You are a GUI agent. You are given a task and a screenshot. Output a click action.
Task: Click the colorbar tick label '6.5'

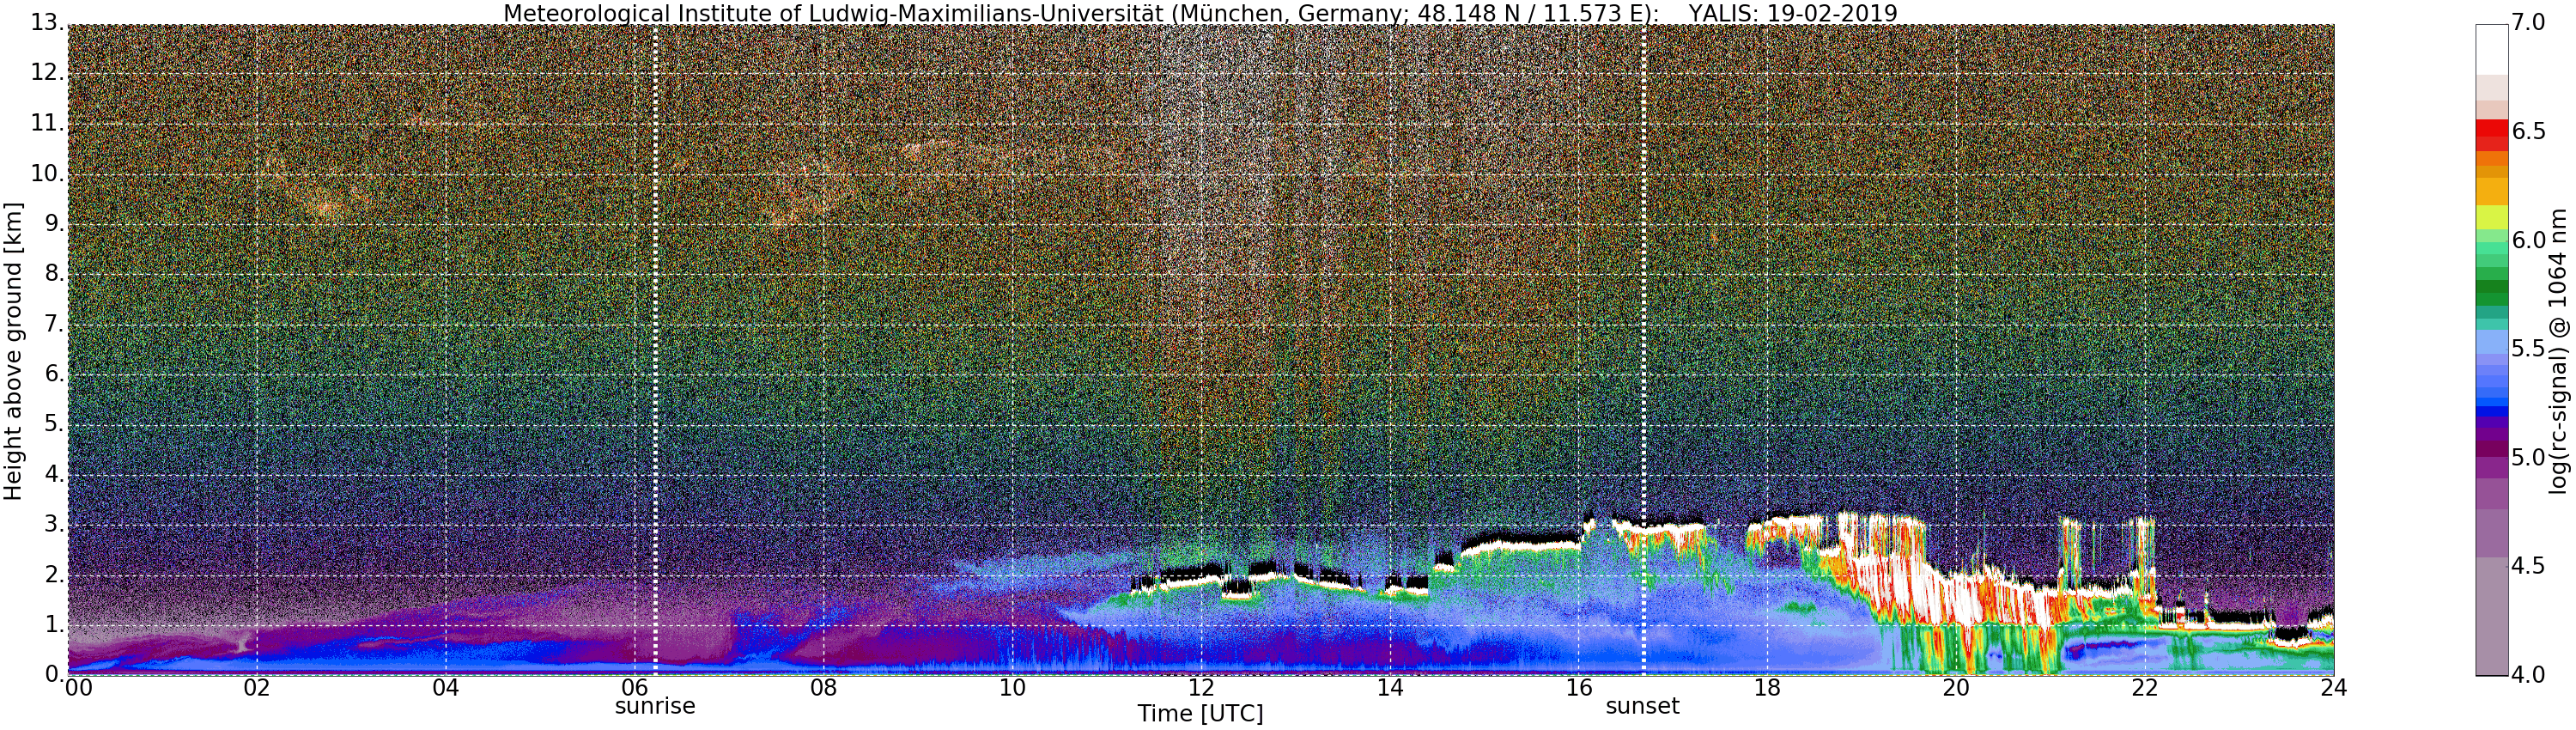(x=2529, y=132)
